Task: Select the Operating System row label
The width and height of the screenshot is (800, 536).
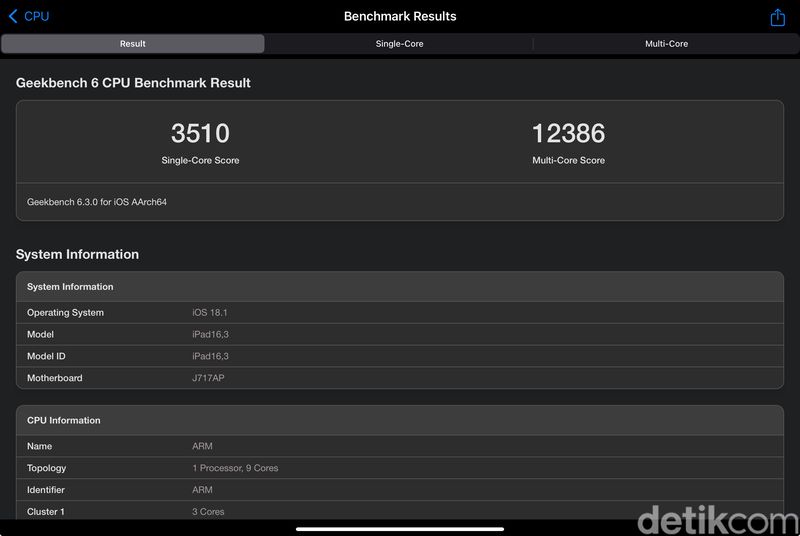Action: (65, 313)
